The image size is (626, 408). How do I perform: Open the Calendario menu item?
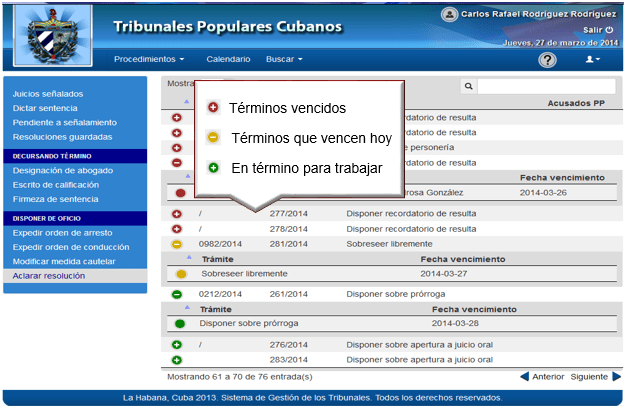pyautogui.click(x=228, y=60)
